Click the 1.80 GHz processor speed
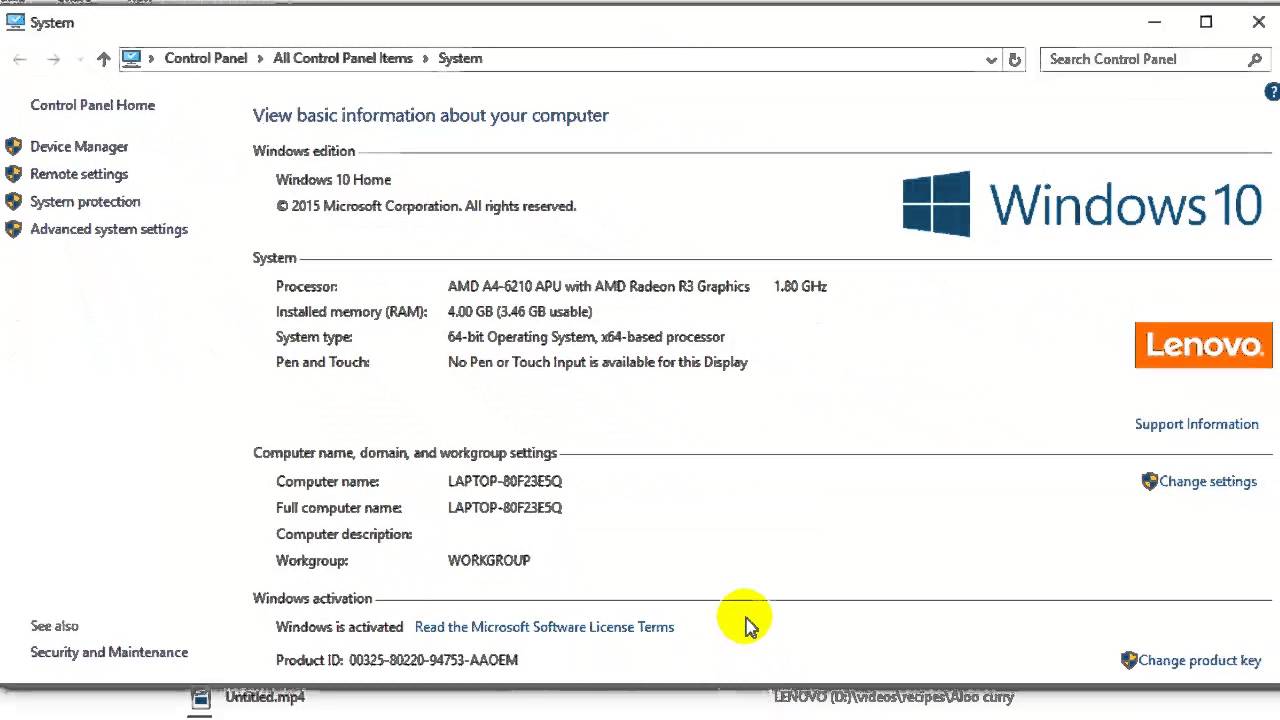The image size is (1280, 720). [800, 286]
